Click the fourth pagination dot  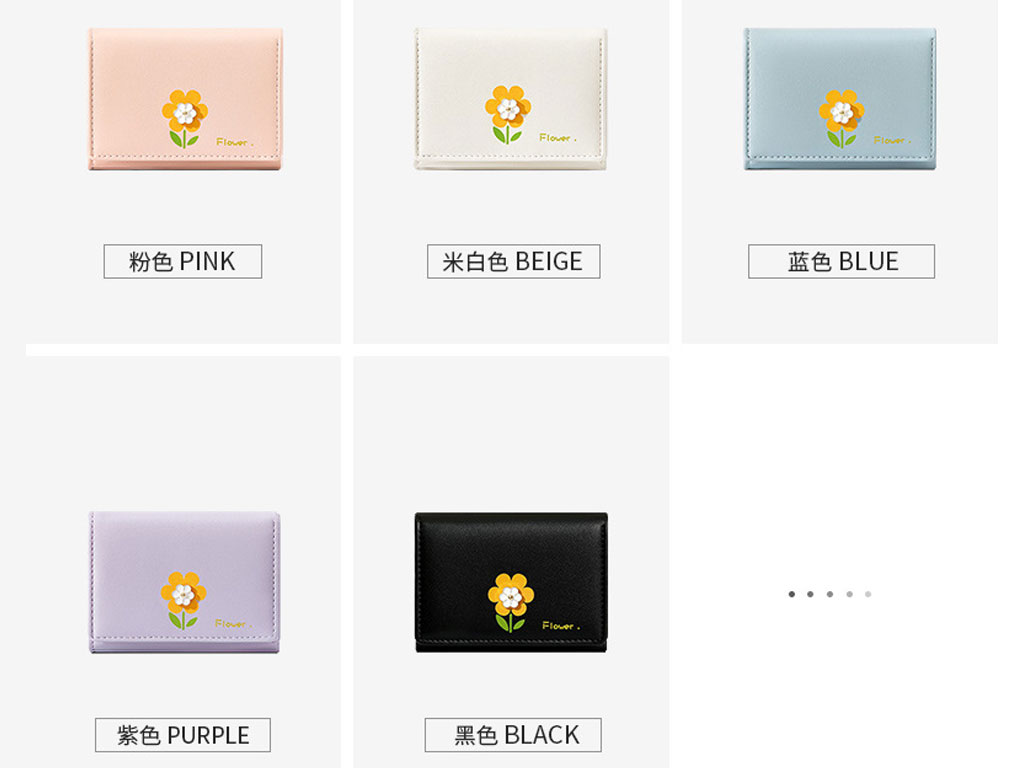tap(849, 594)
